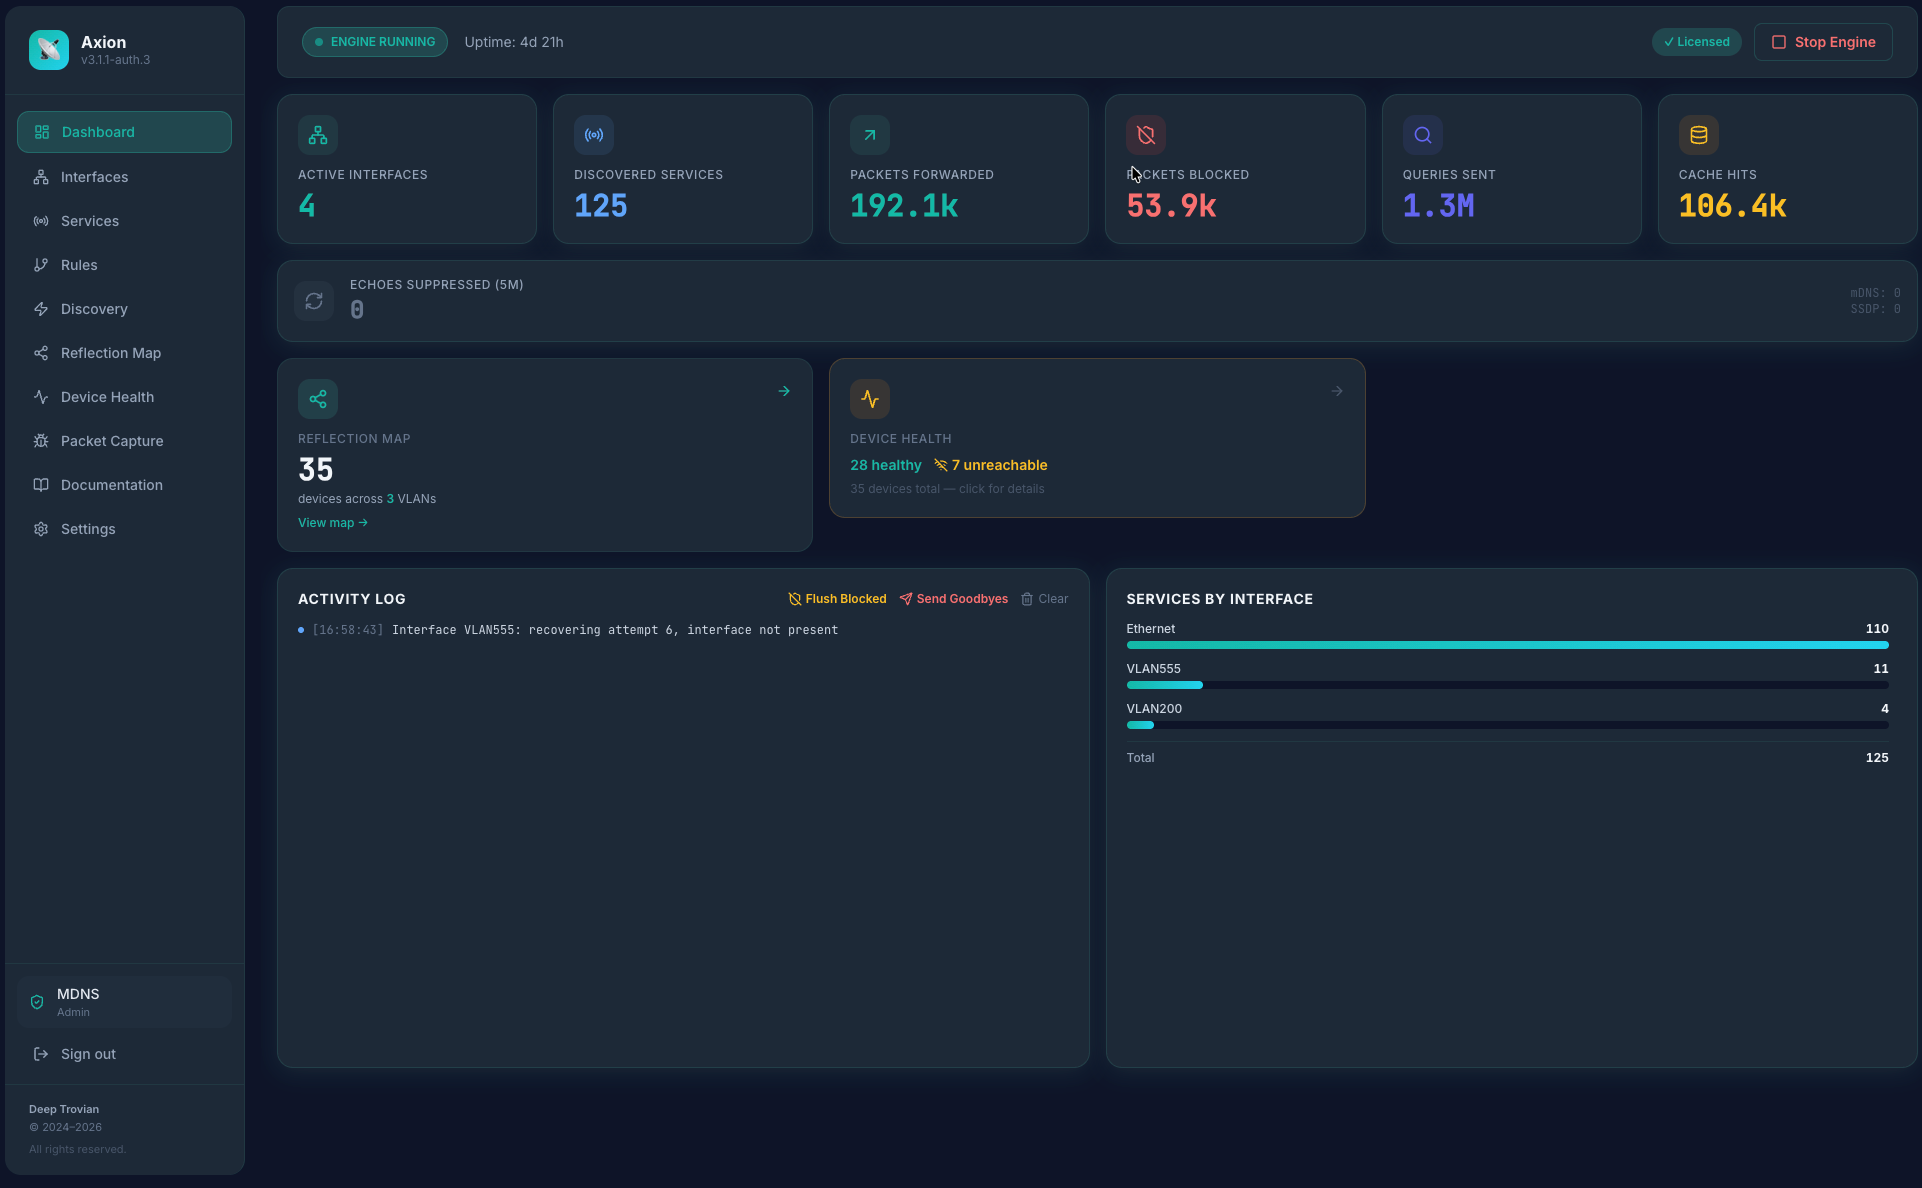Click the Echoes Suppressed refresh icon

pos(314,301)
